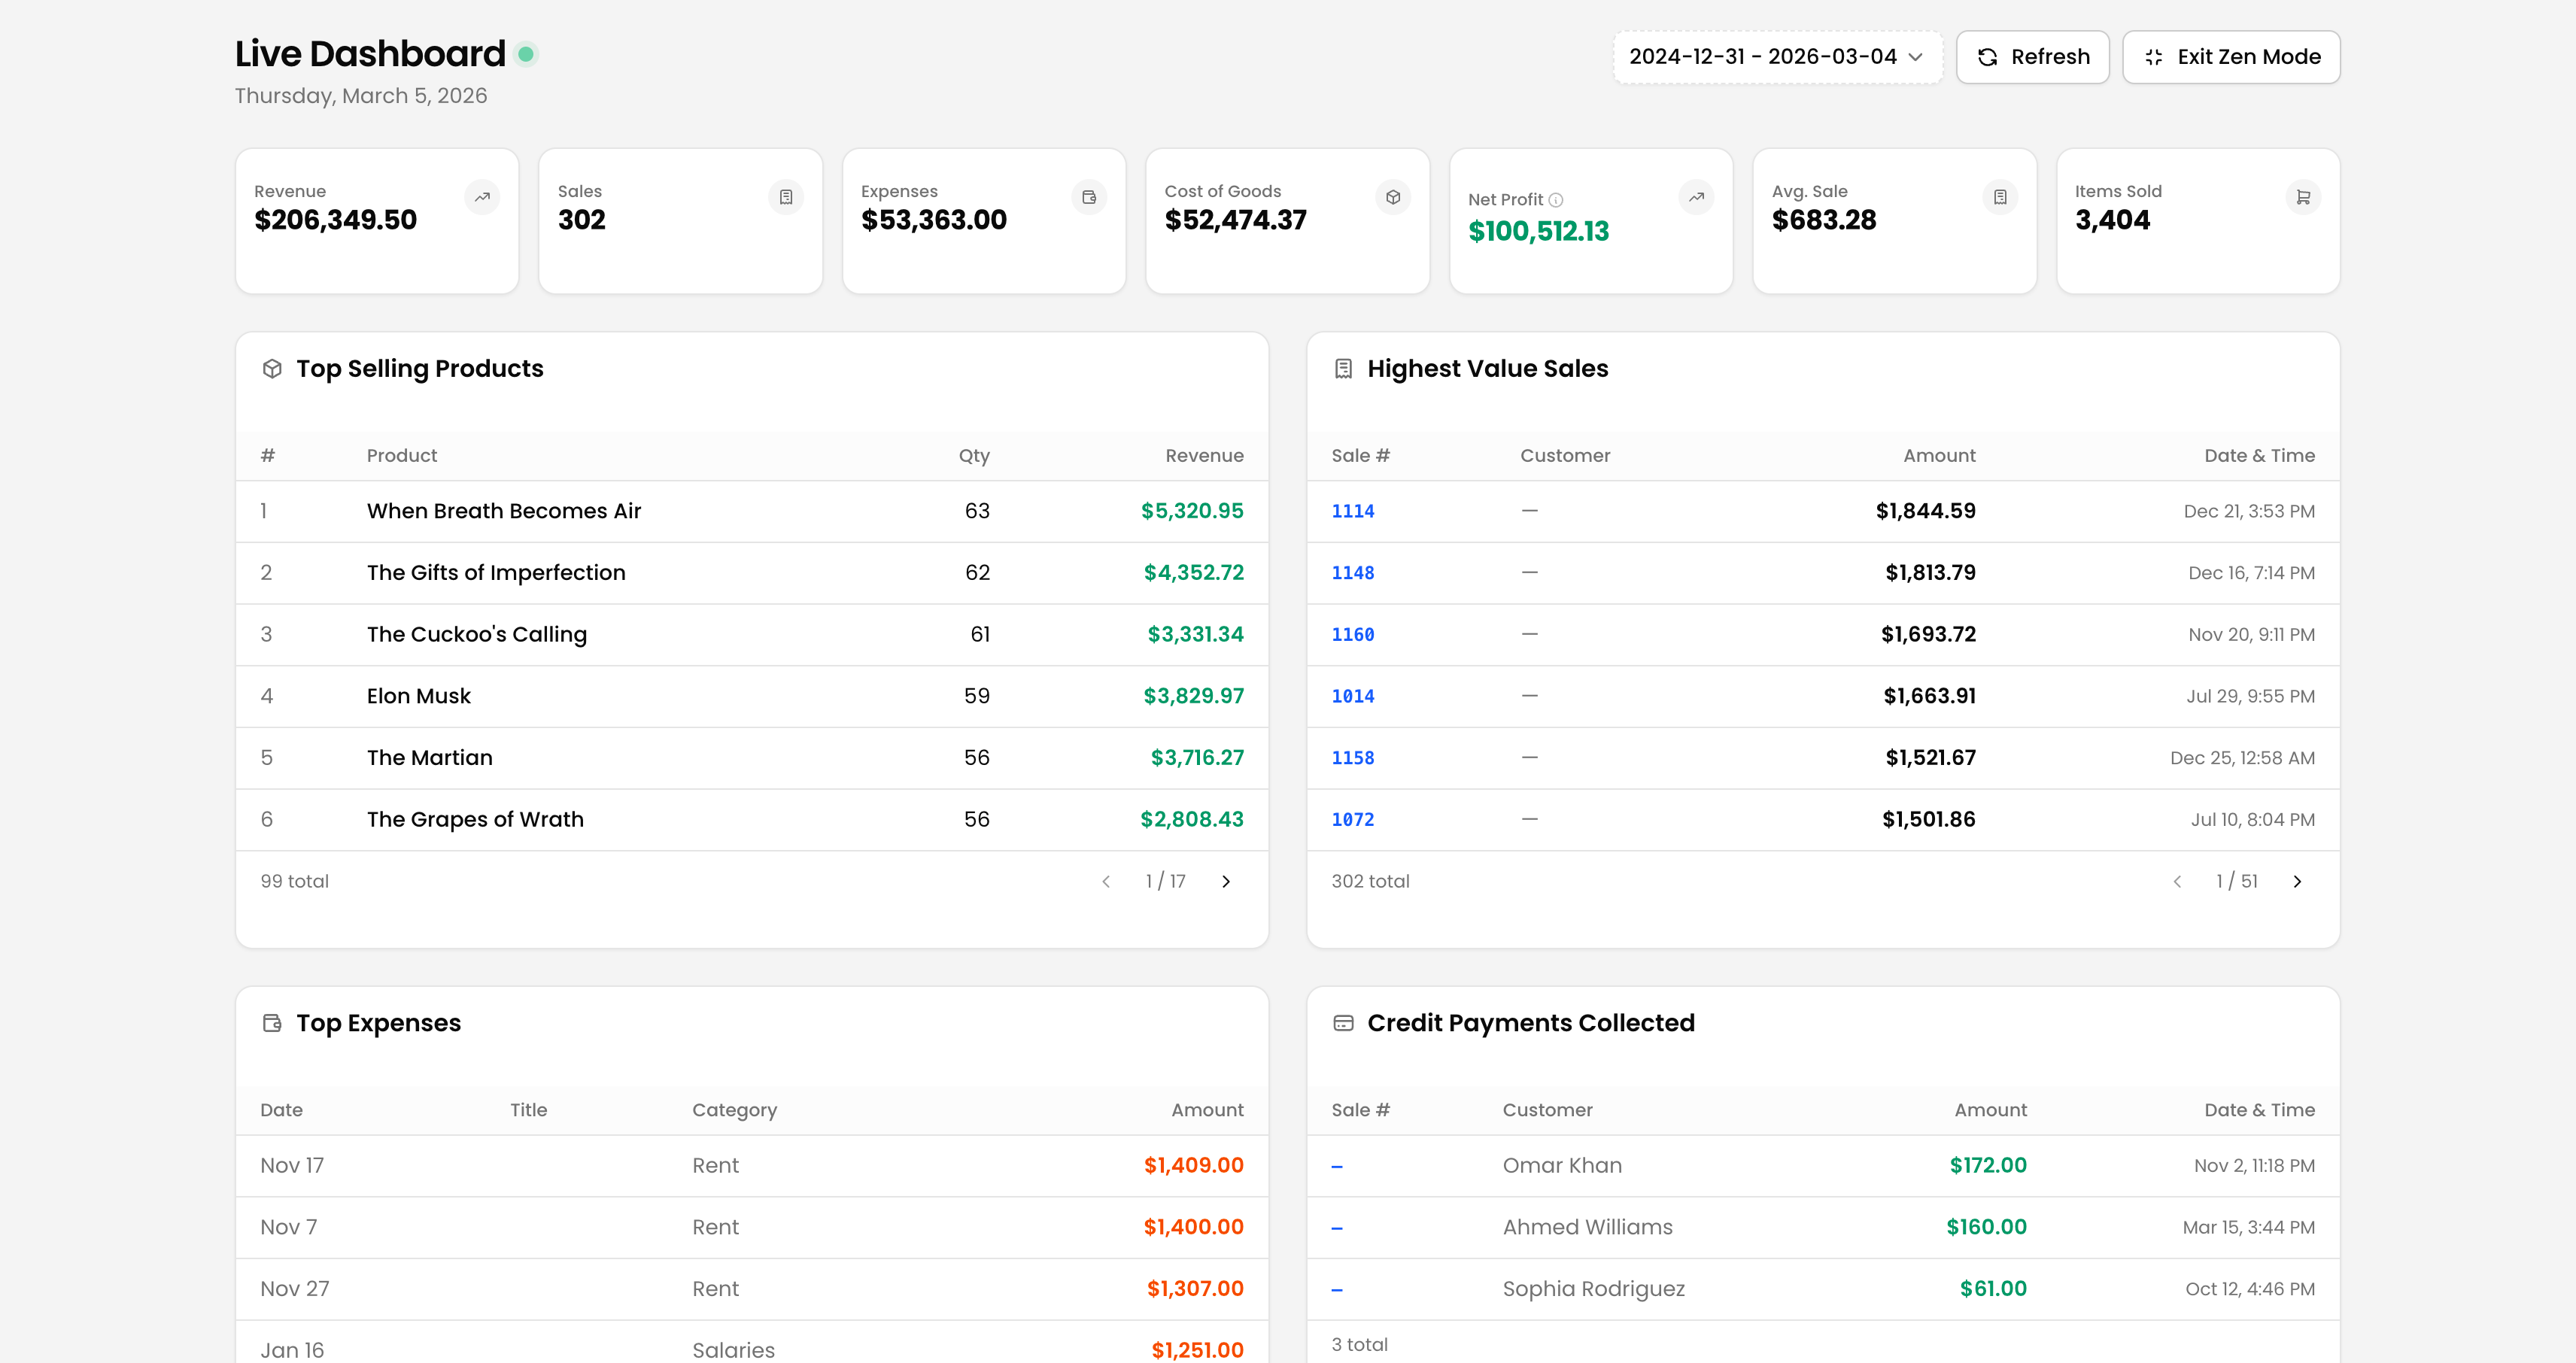Click the $206,349.50 revenue value
Image resolution: width=2576 pixels, height=1363 pixels.
(335, 220)
